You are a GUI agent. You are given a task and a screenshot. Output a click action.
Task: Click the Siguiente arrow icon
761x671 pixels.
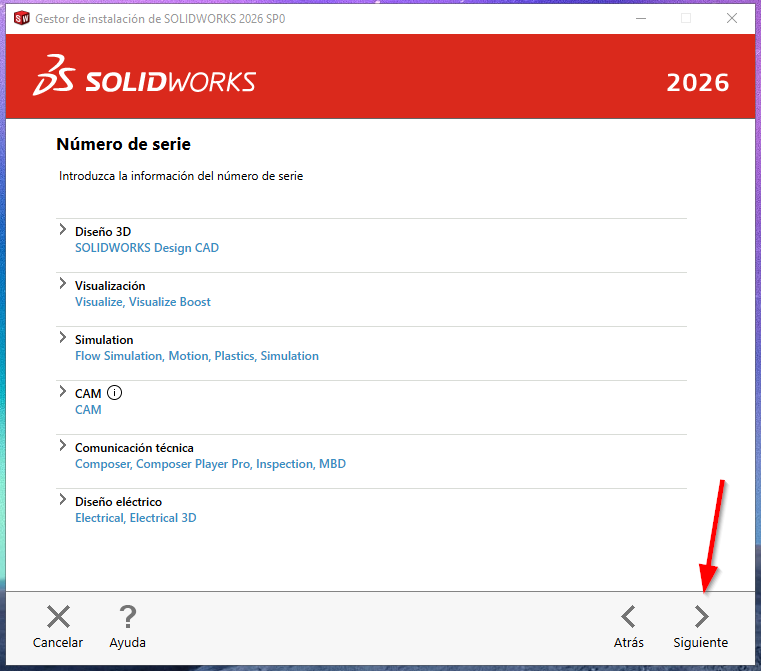(x=701, y=616)
